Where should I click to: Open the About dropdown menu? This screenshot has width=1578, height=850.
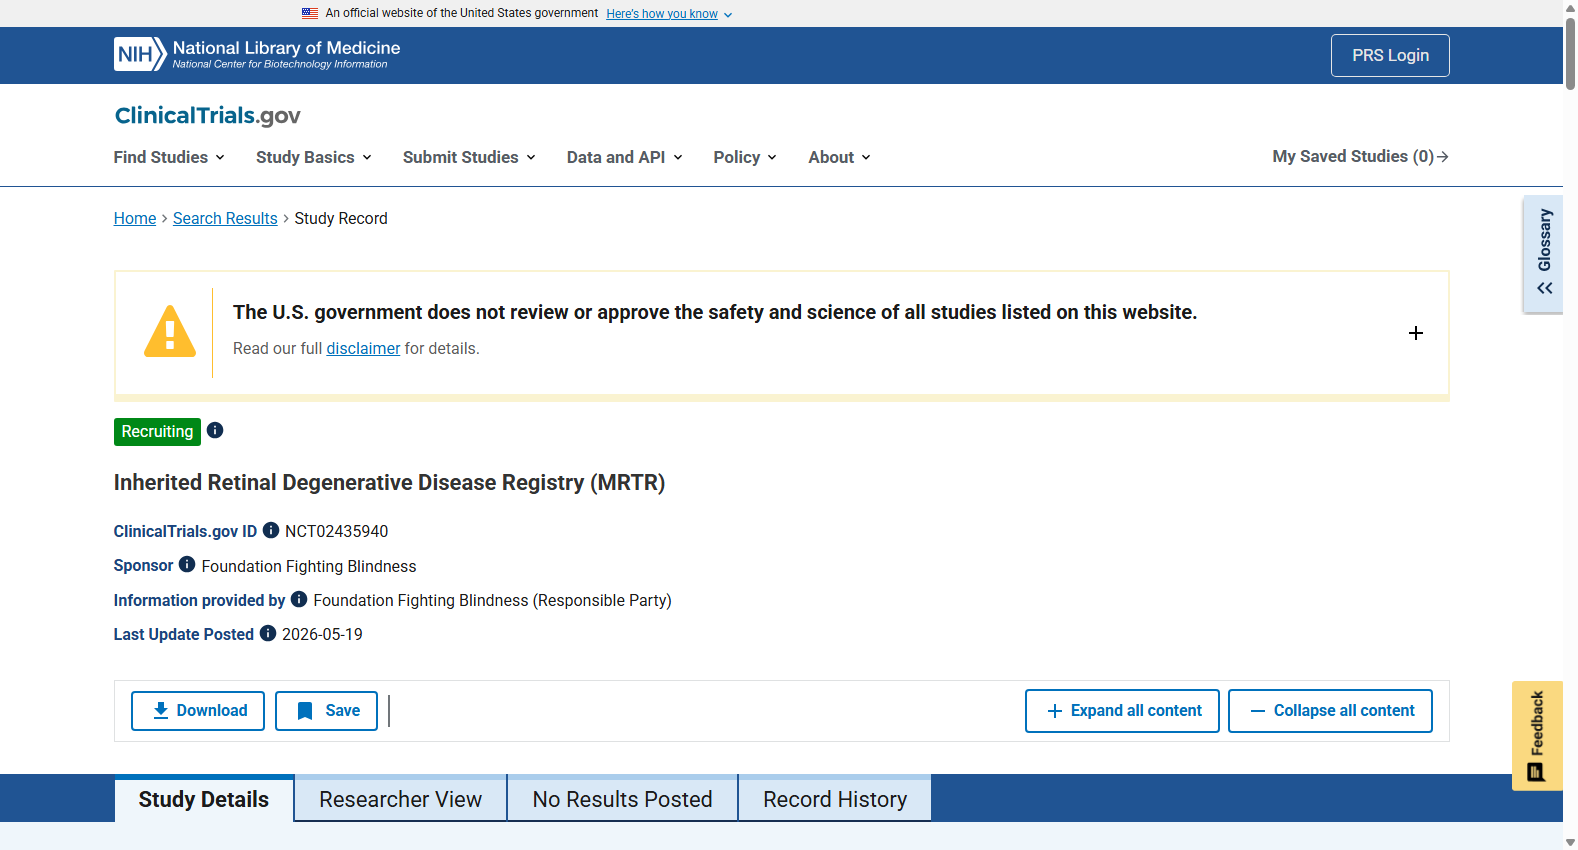pos(840,157)
